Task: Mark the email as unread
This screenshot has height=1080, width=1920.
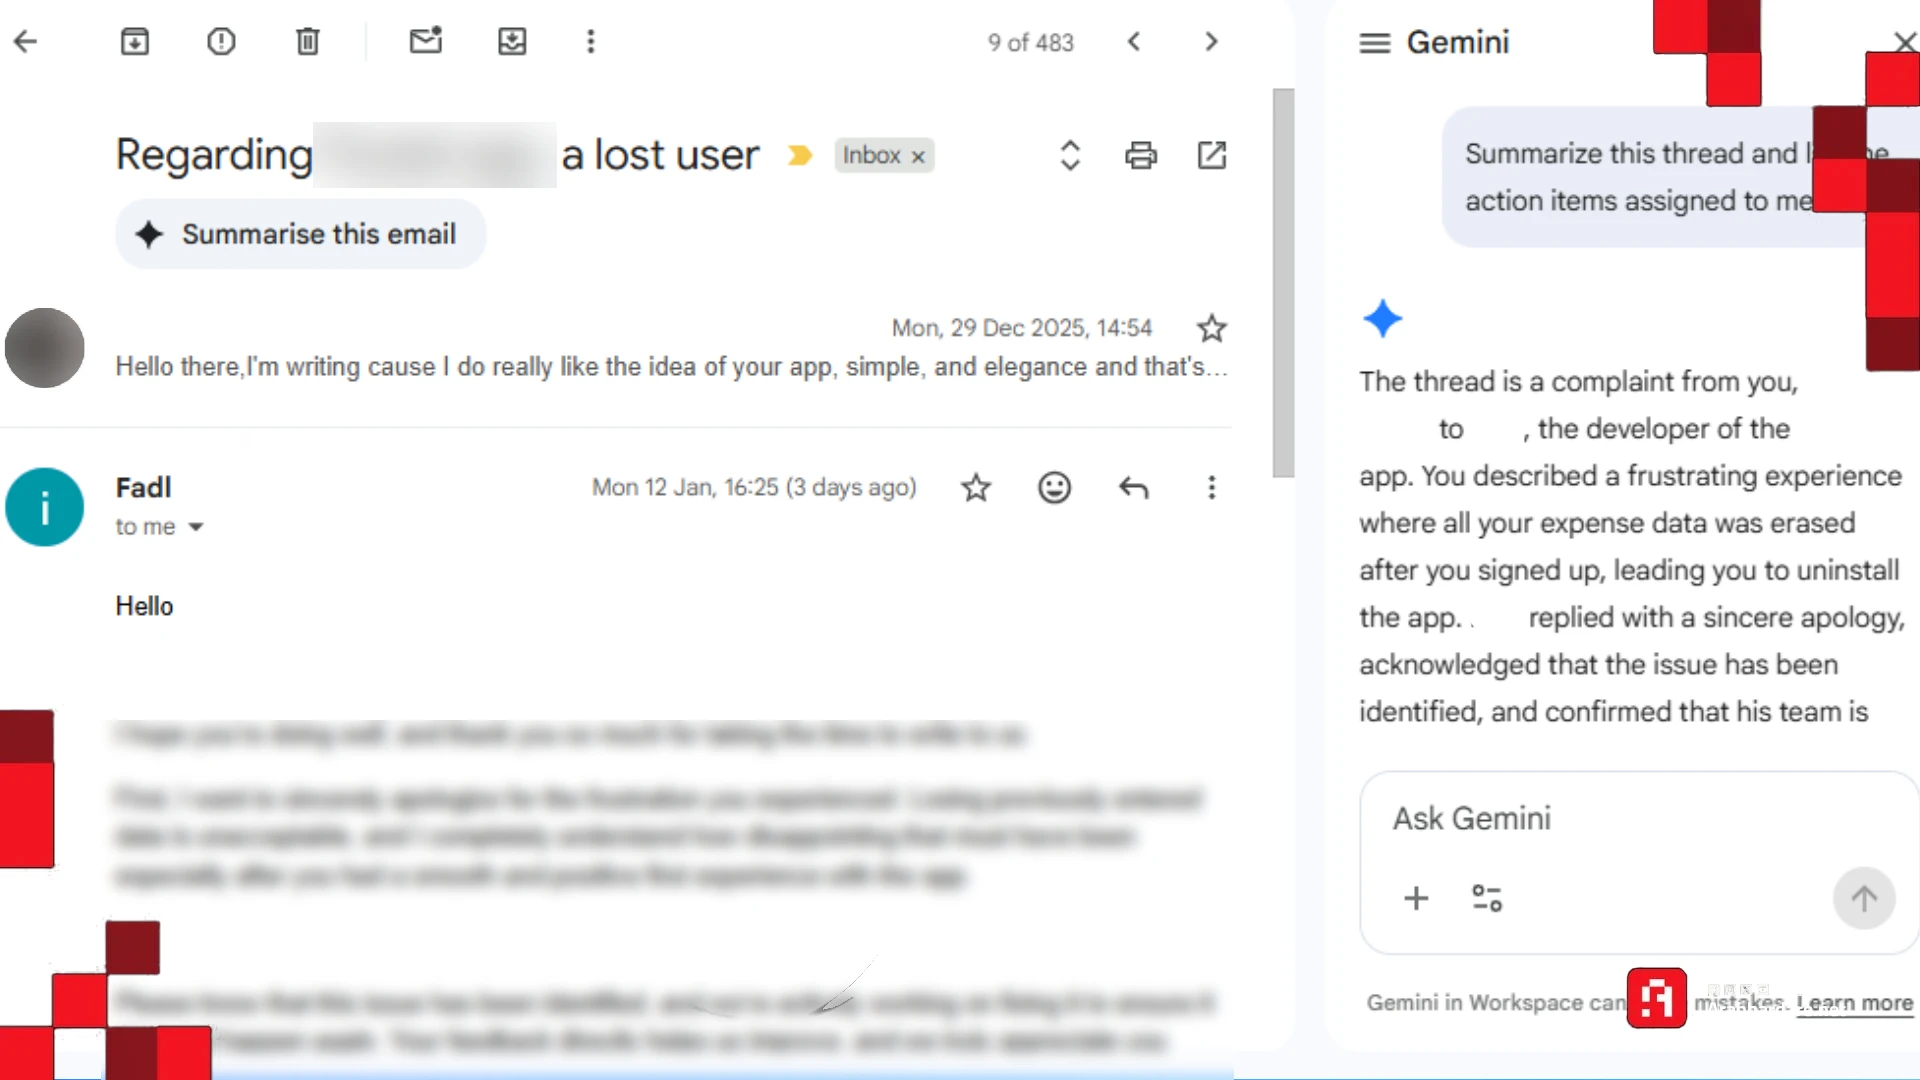Action: tap(425, 41)
